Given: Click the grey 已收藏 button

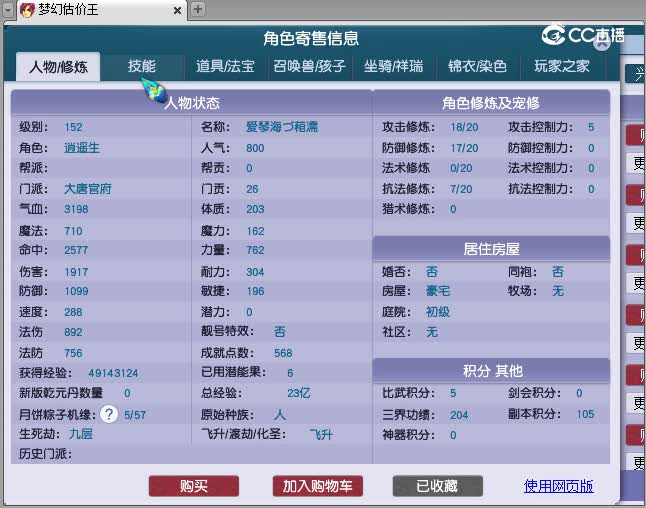Looking at the screenshot, I should 438,486.
